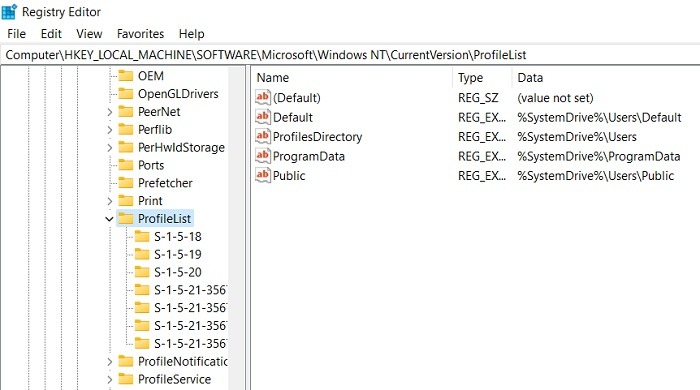Open the View menu
The width and height of the screenshot is (700, 390).
pos(89,34)
